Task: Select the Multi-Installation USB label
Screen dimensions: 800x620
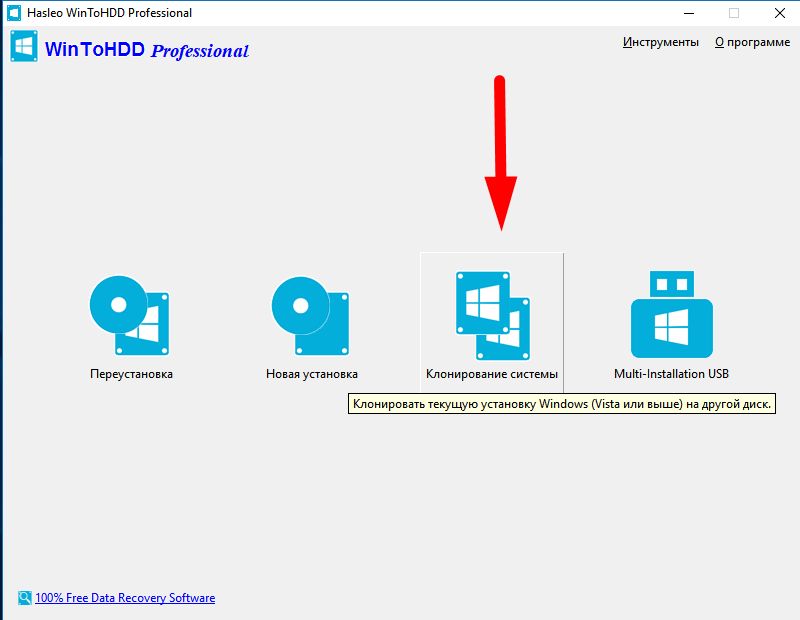Action: [671, 374]
